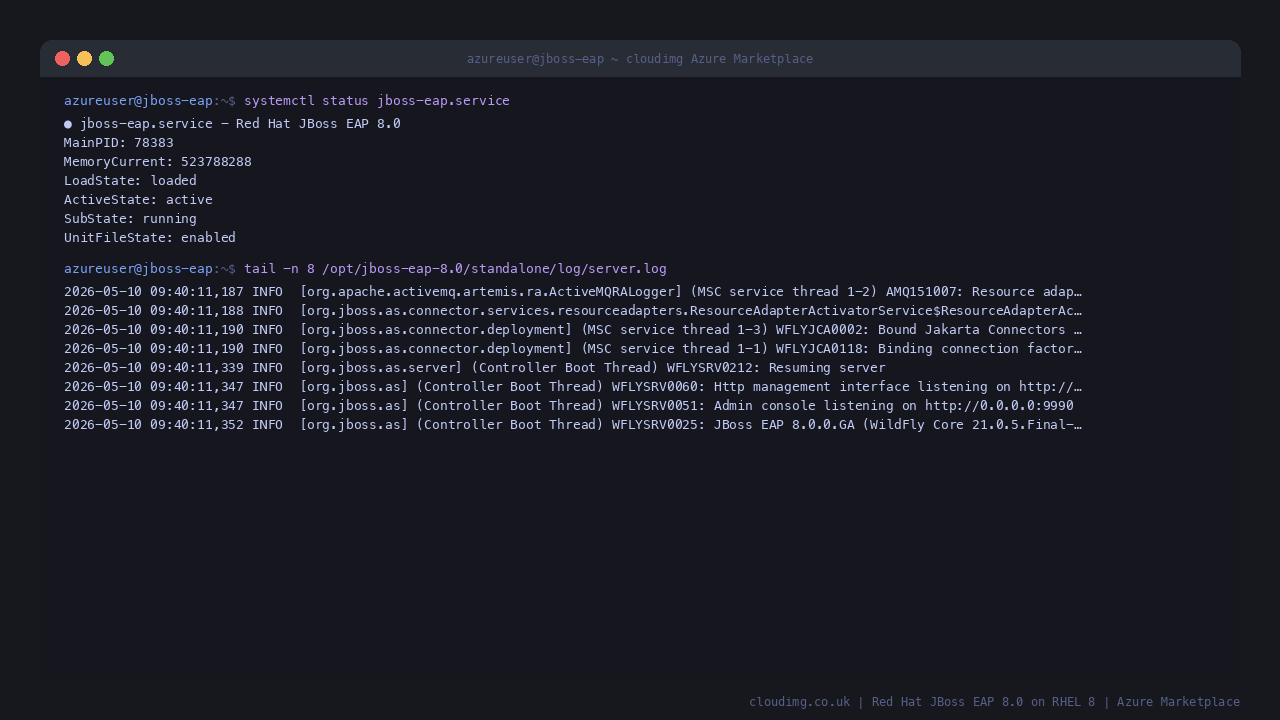Screen dimensions: 1280x720
Task: Click the 'tail -n 8' server.log command
Action: [455, 269]
